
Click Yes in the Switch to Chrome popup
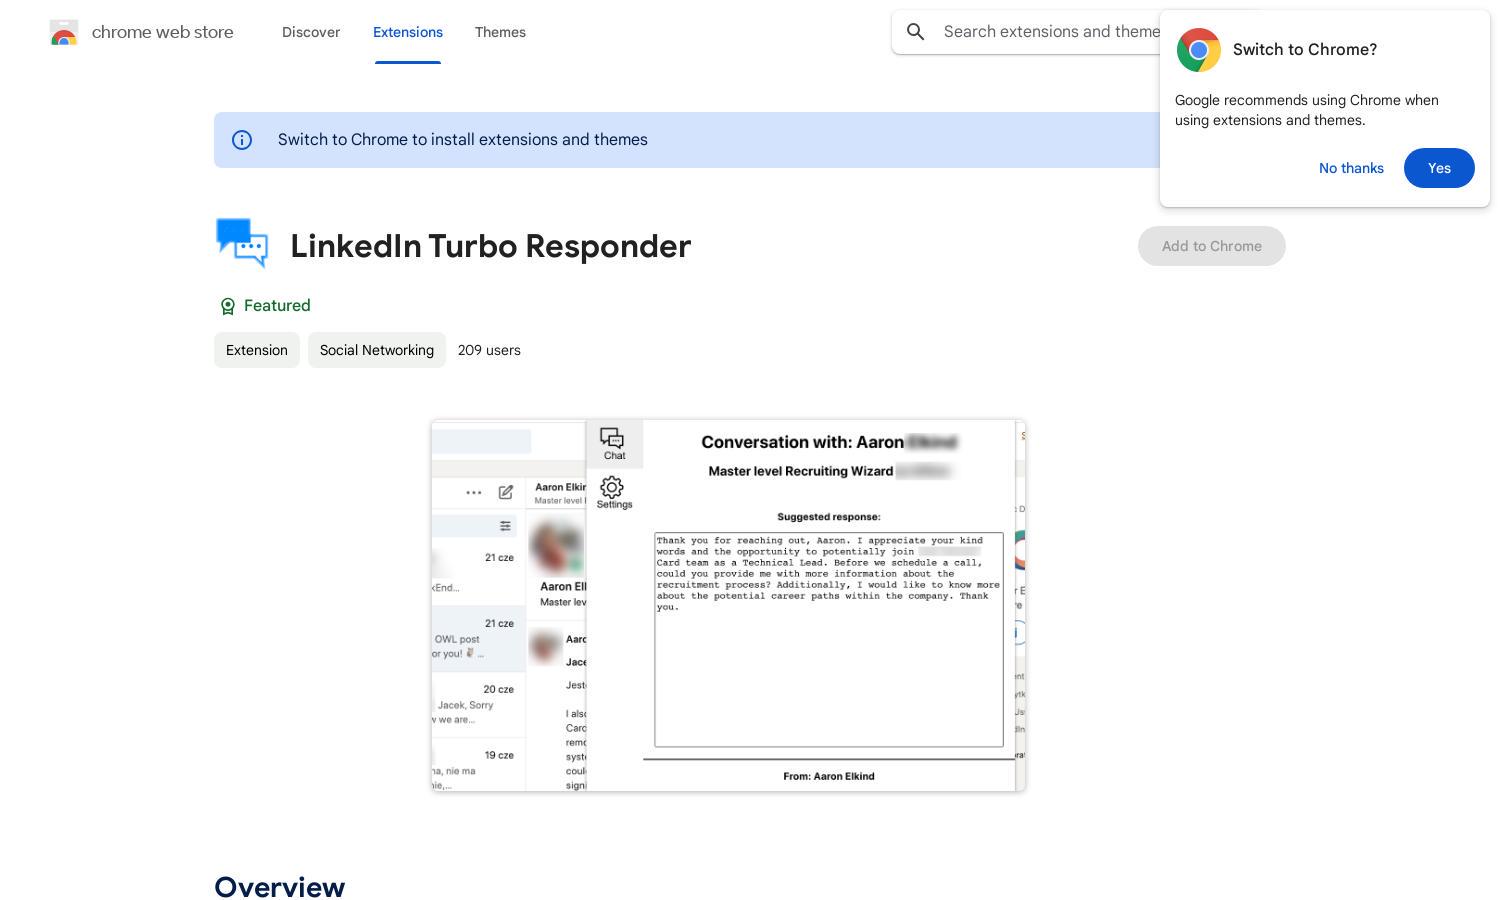(x=1439, y=168)
